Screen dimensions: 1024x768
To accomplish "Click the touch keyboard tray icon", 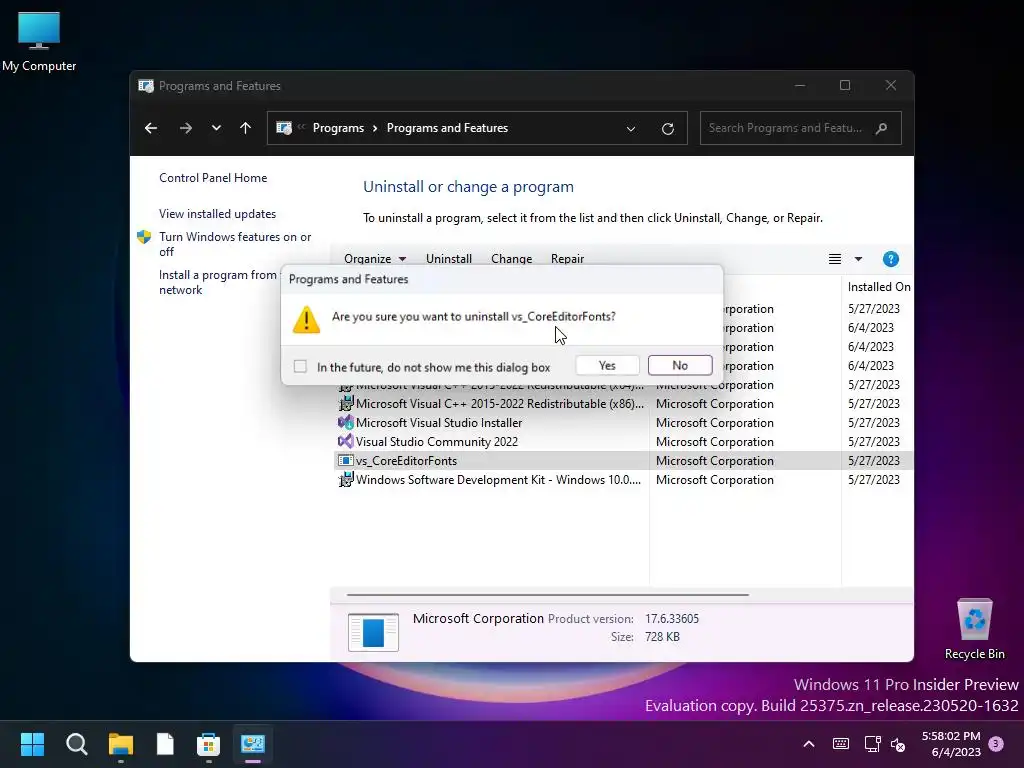I will 840,744.
